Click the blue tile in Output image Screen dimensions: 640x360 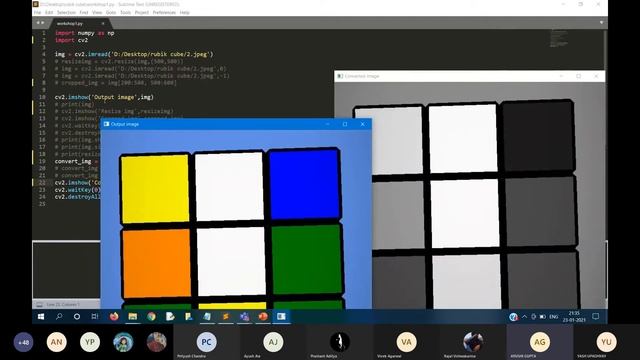304,184
